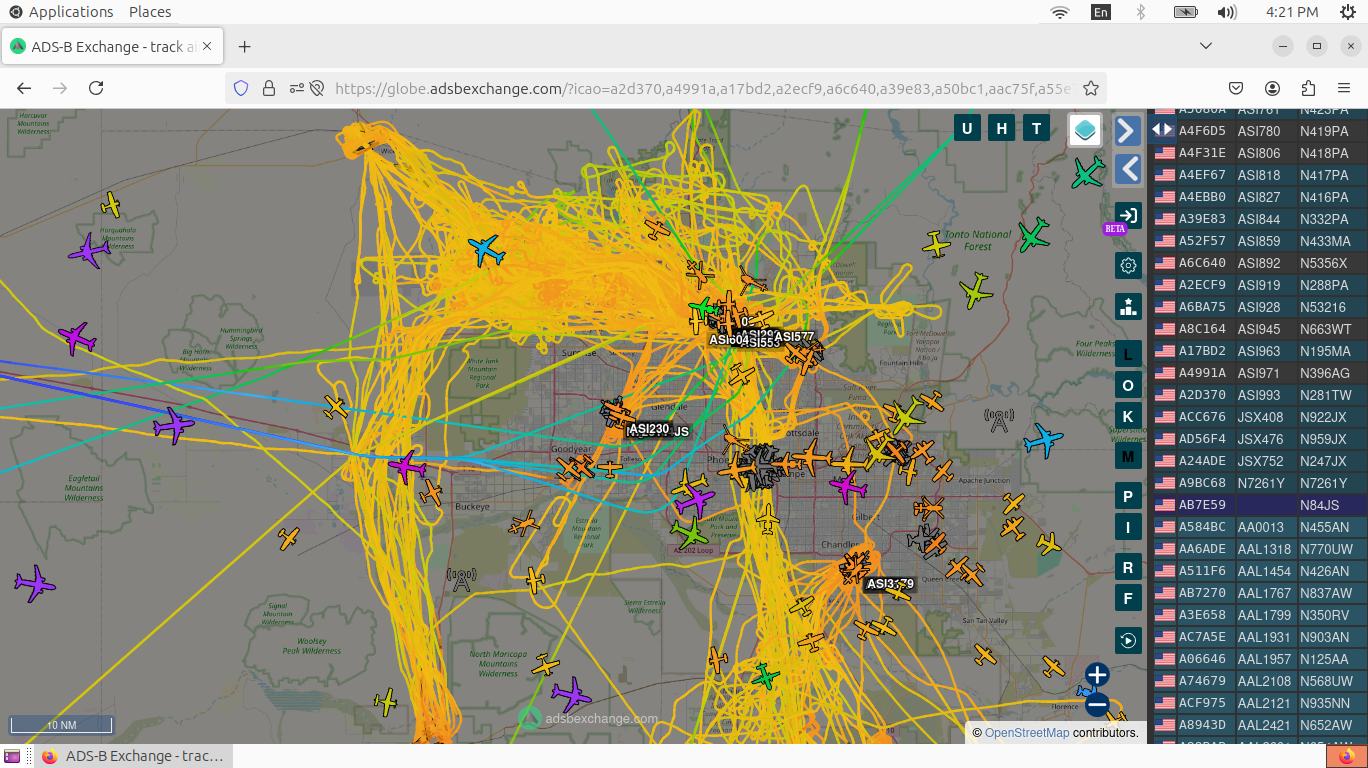This screenshot has width=1368, height=768.
Task: Open a new browser tab
Action: [244, 46]
